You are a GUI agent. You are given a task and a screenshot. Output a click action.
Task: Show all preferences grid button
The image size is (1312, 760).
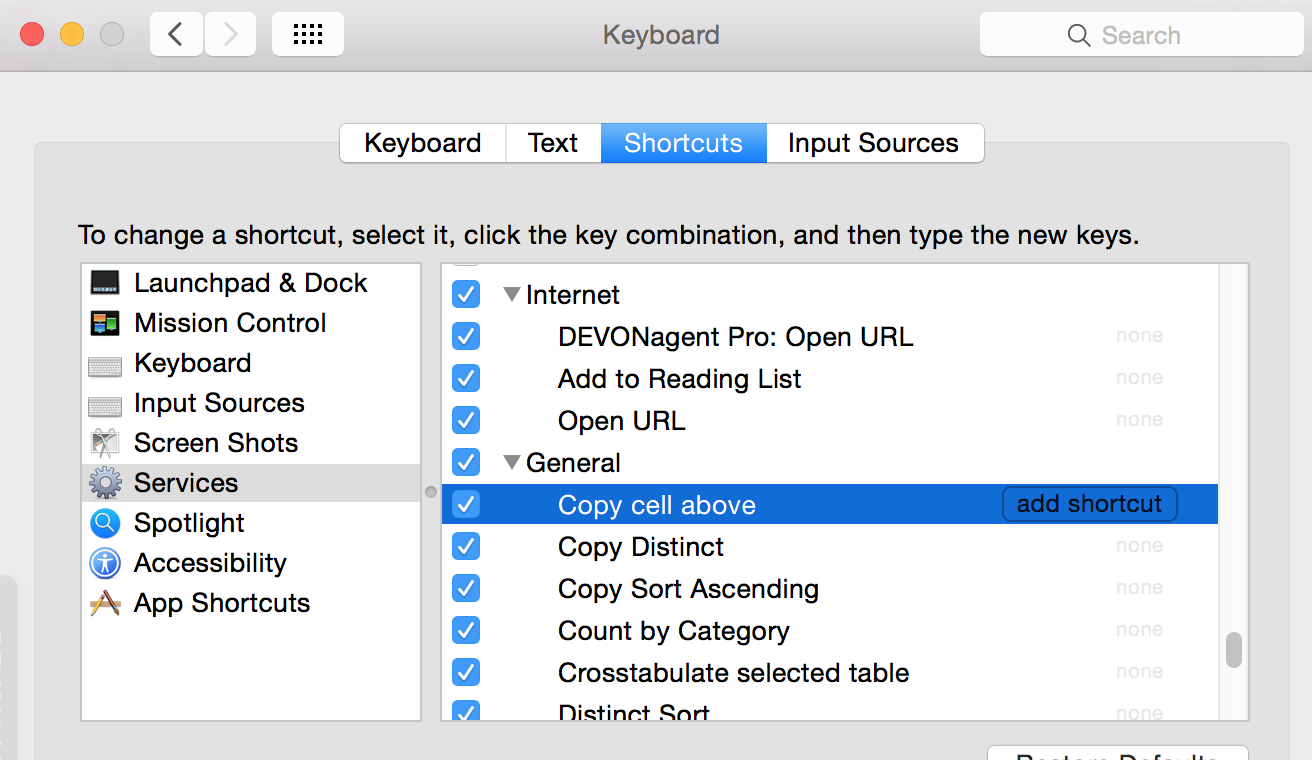(307, 35)
